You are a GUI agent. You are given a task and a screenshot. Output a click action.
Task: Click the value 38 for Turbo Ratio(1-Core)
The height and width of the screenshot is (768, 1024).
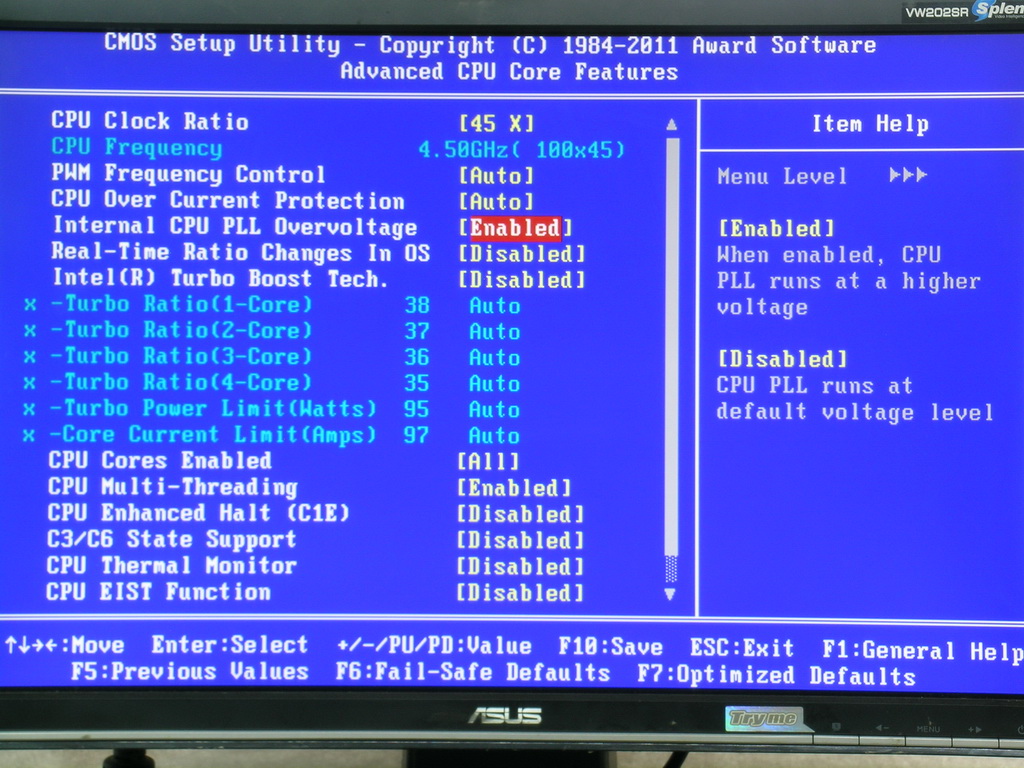point(417,305)
